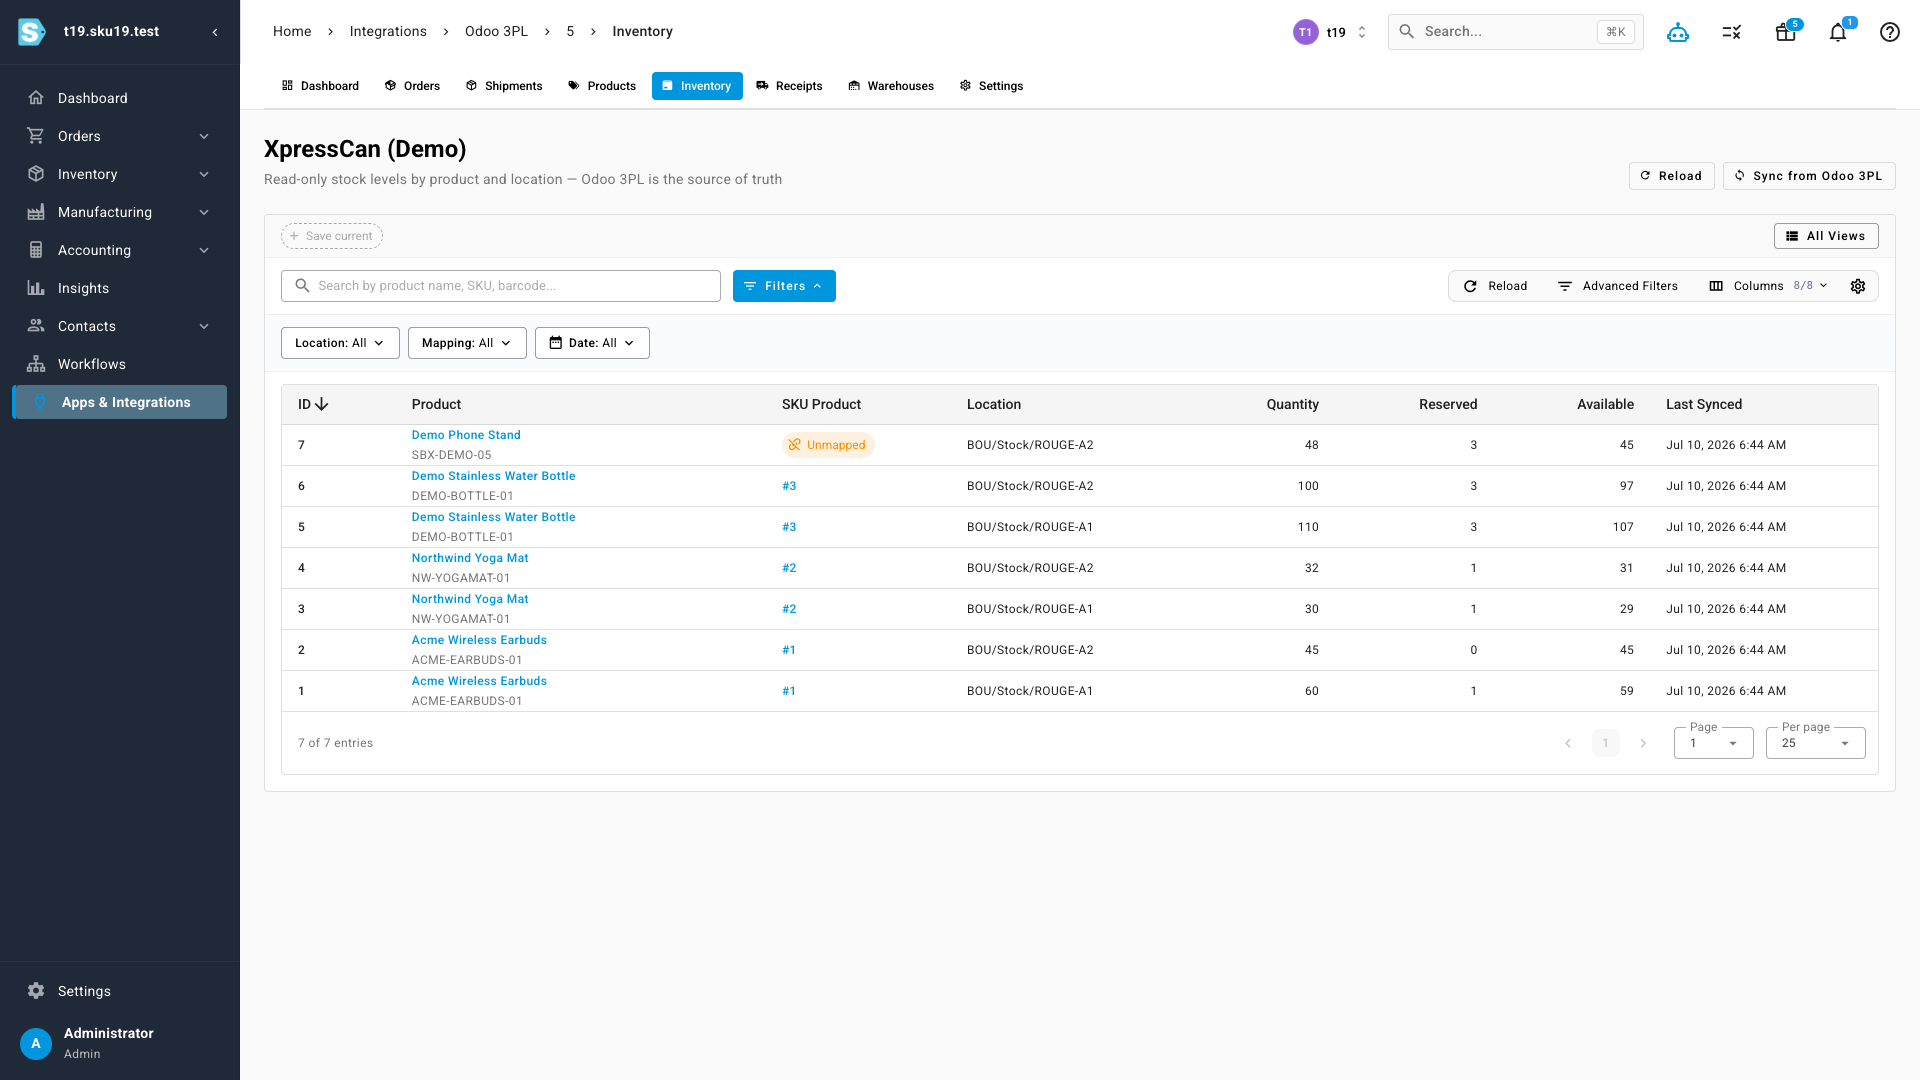This screenshot has height=1080, width=1920.
Task: Switch to the Shipments tab
Action: pyautogui.click(x=504, y=86)
